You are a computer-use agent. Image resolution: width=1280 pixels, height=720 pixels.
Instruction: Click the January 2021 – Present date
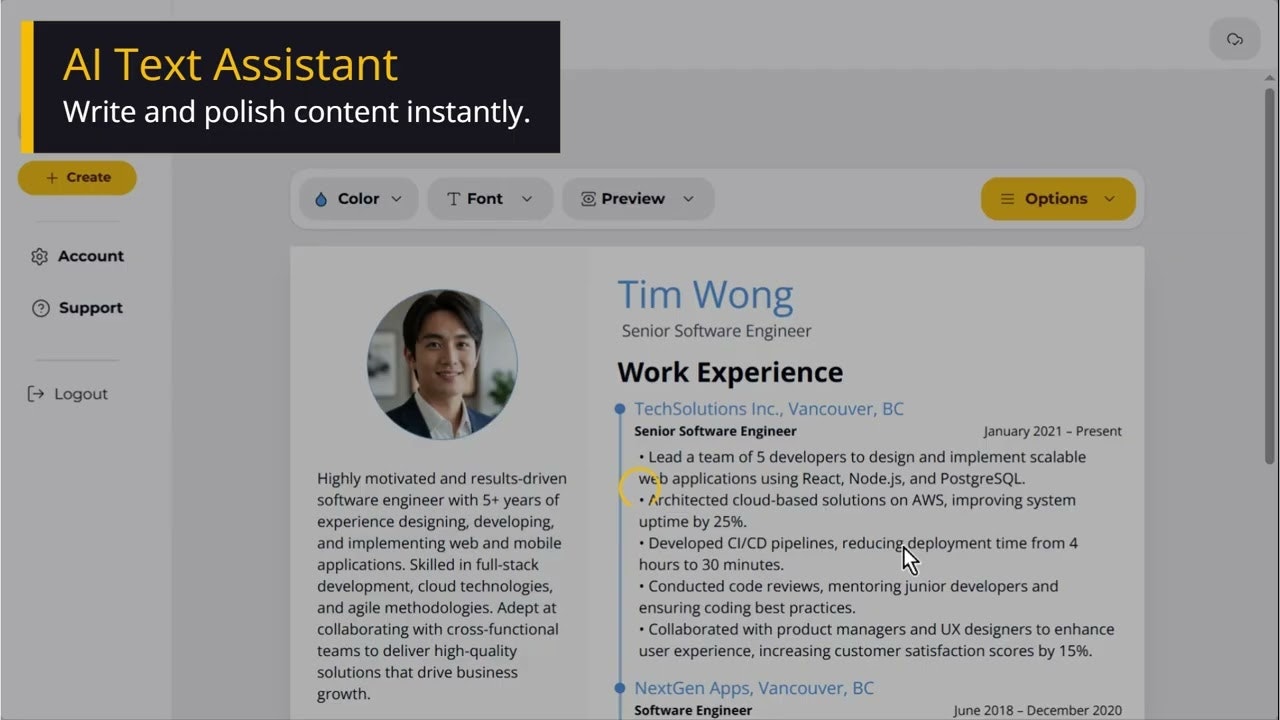pyautogui.click(x=1052, y=432)
